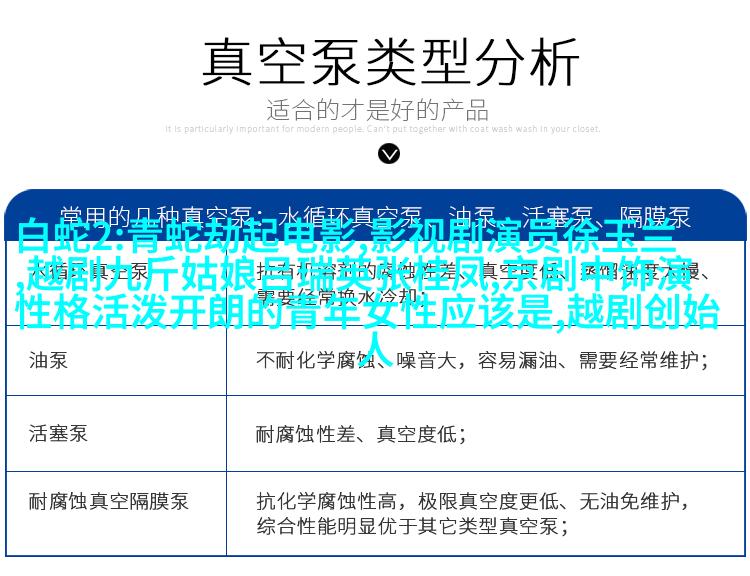Click the black circular down-chevron icon

(389, 153)
